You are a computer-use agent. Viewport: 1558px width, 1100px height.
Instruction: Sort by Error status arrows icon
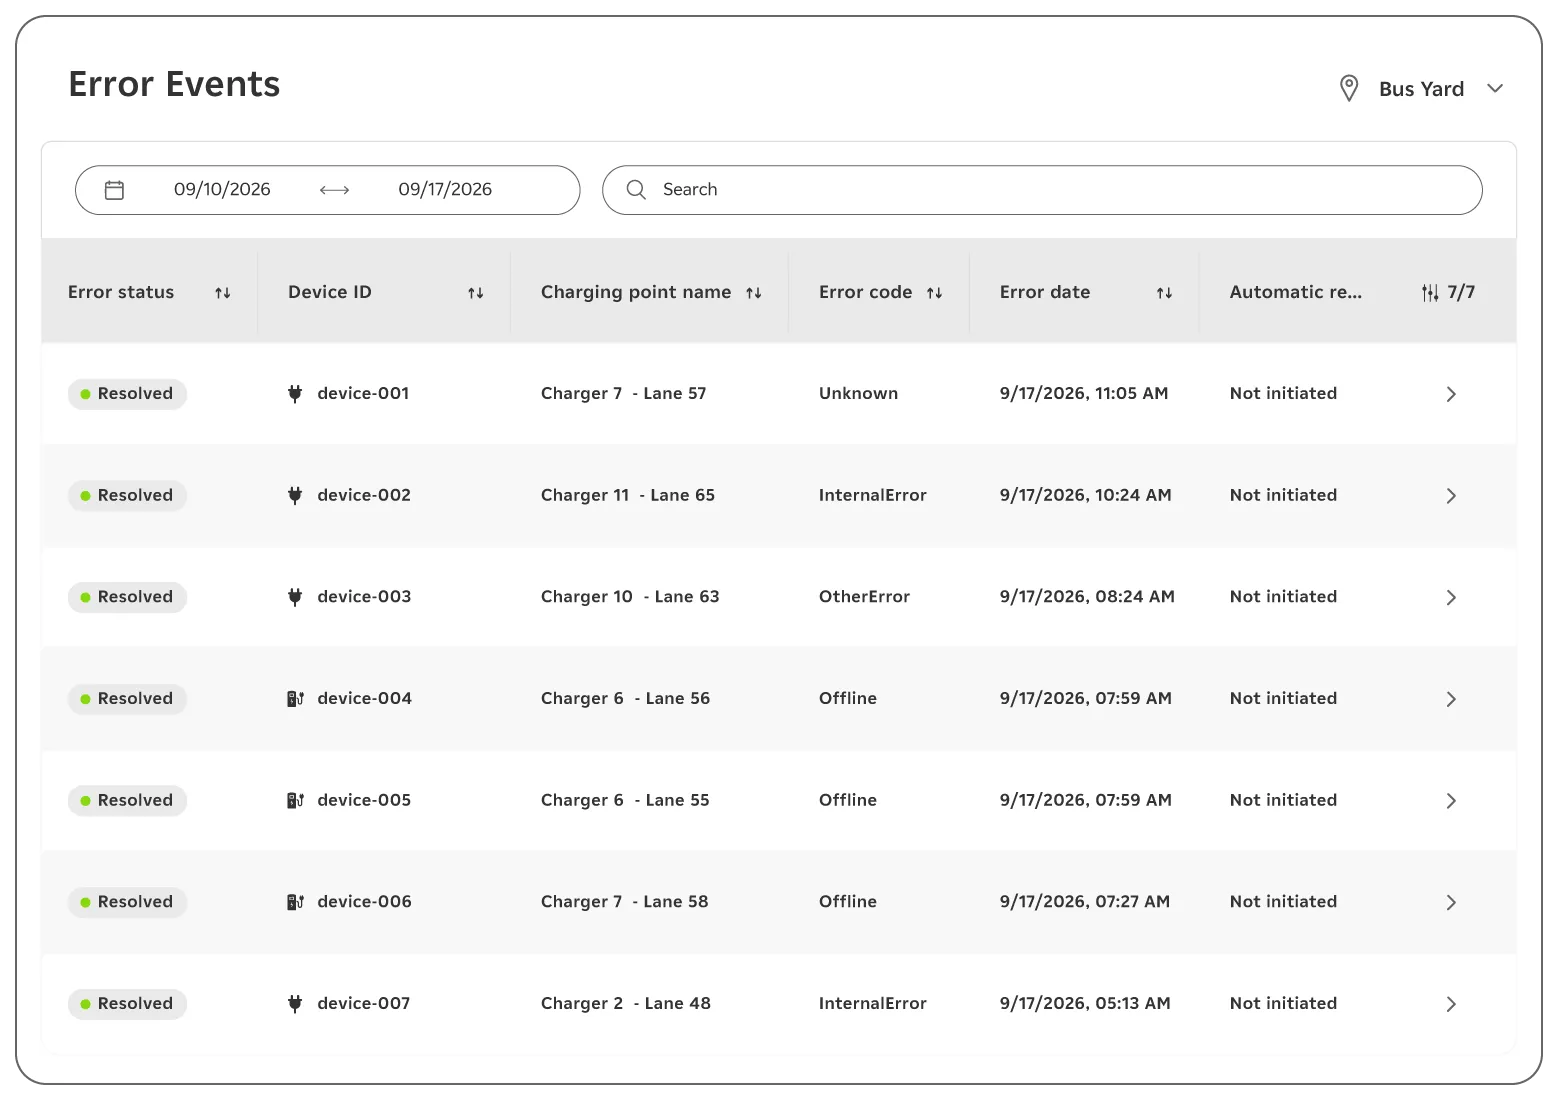[223, 293]
